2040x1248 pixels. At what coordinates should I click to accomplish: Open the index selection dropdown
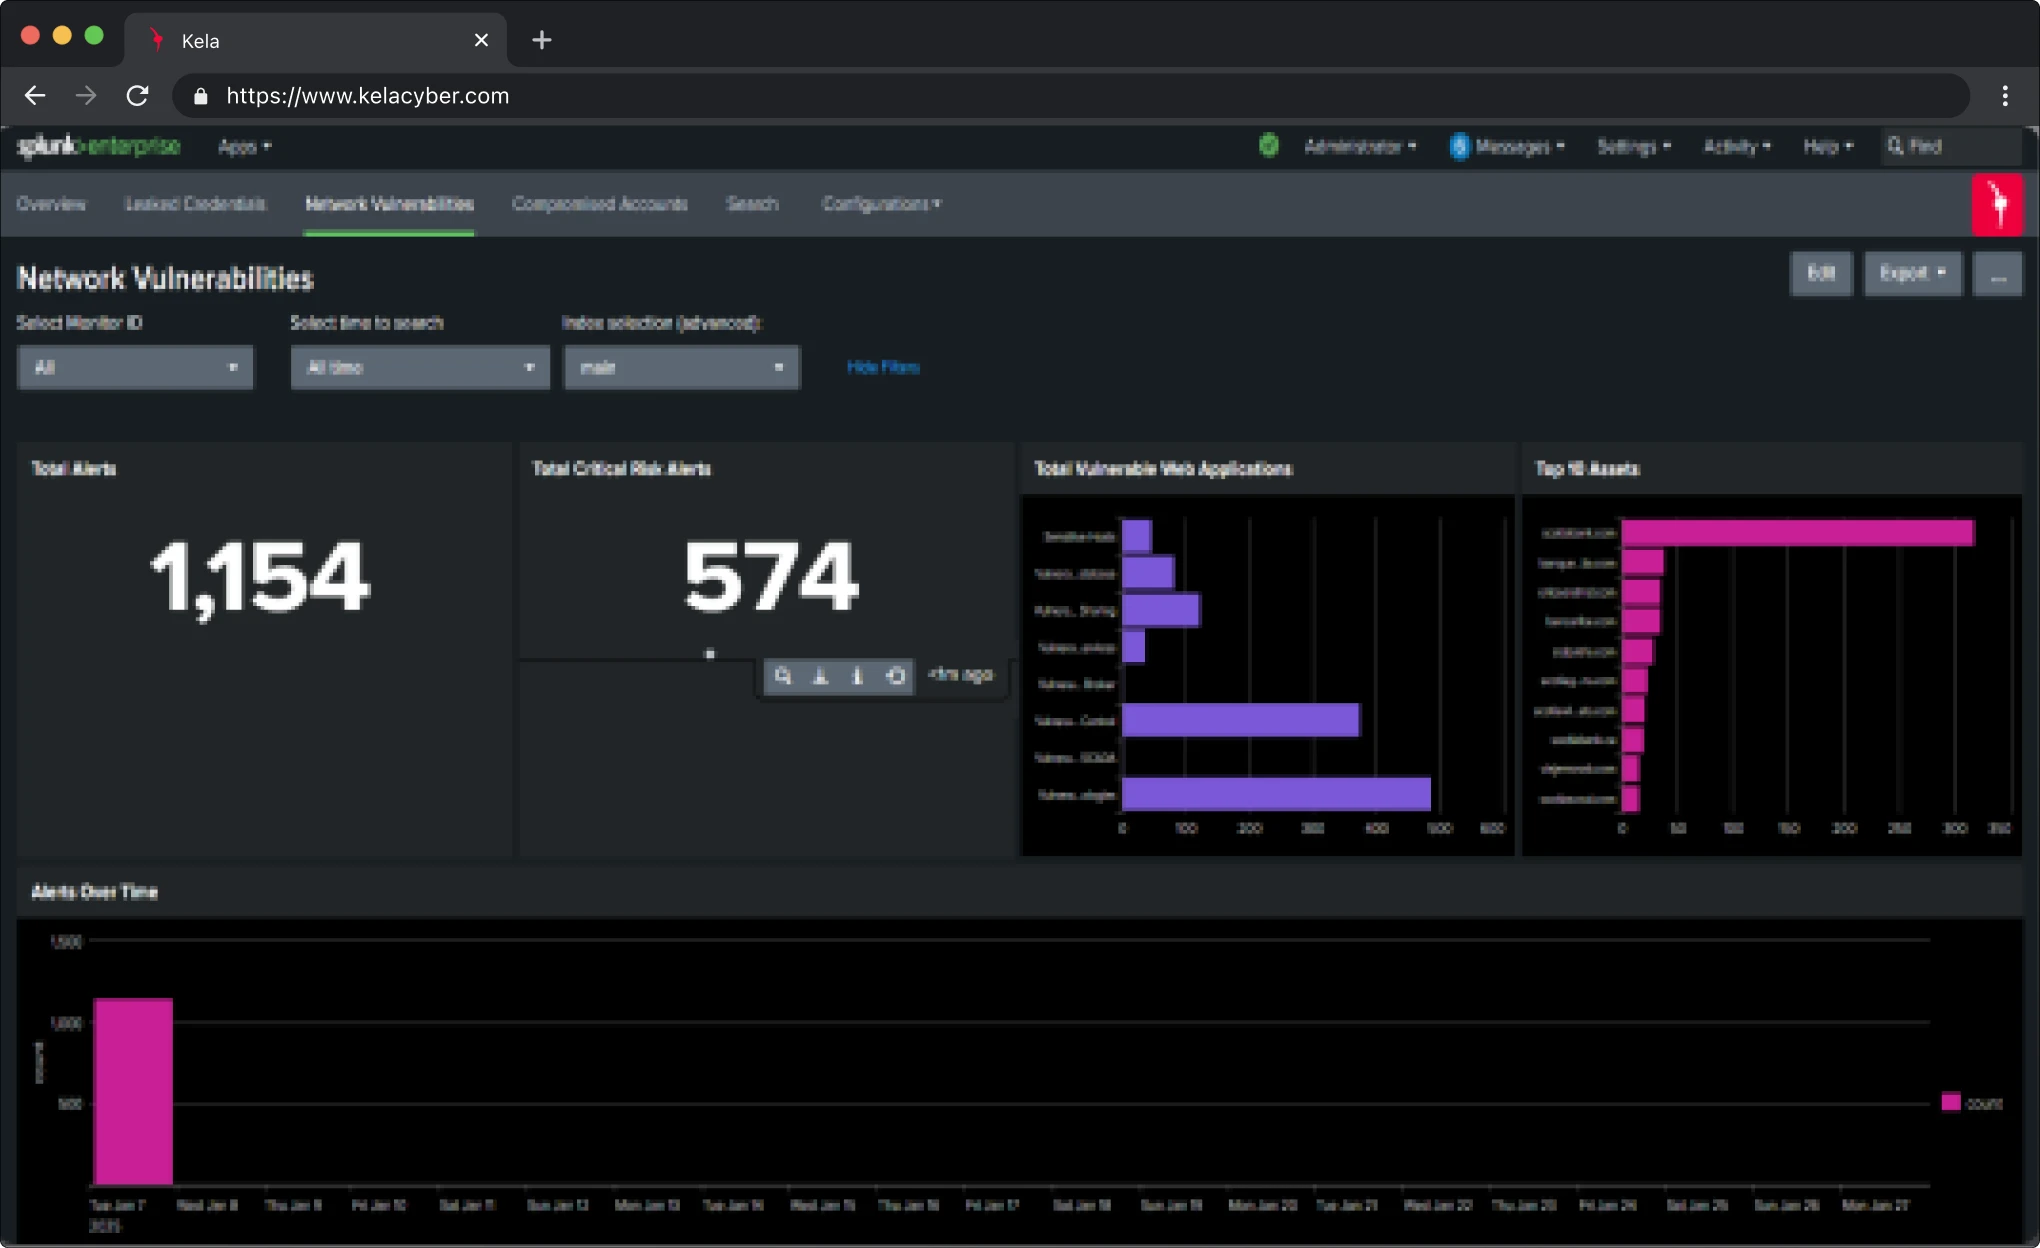(x=682, y=367)
